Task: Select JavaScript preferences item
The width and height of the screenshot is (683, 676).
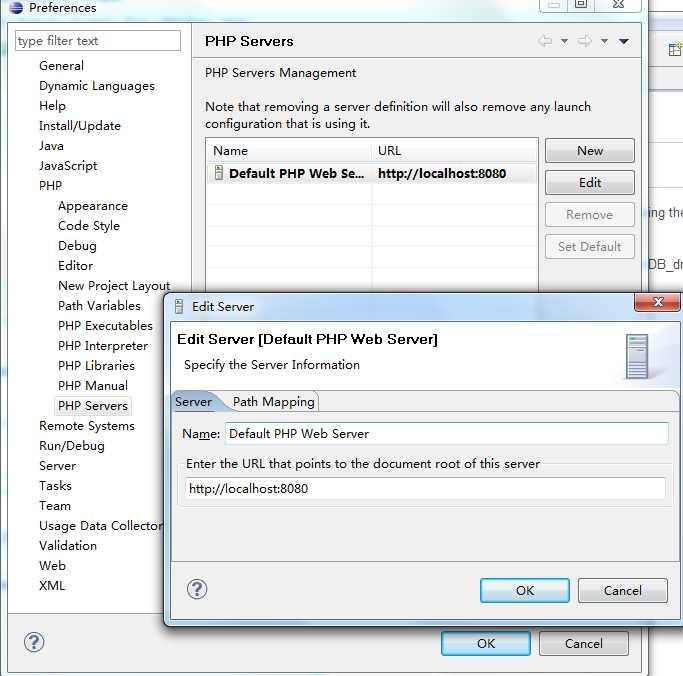Action: [x=68, y=166]
